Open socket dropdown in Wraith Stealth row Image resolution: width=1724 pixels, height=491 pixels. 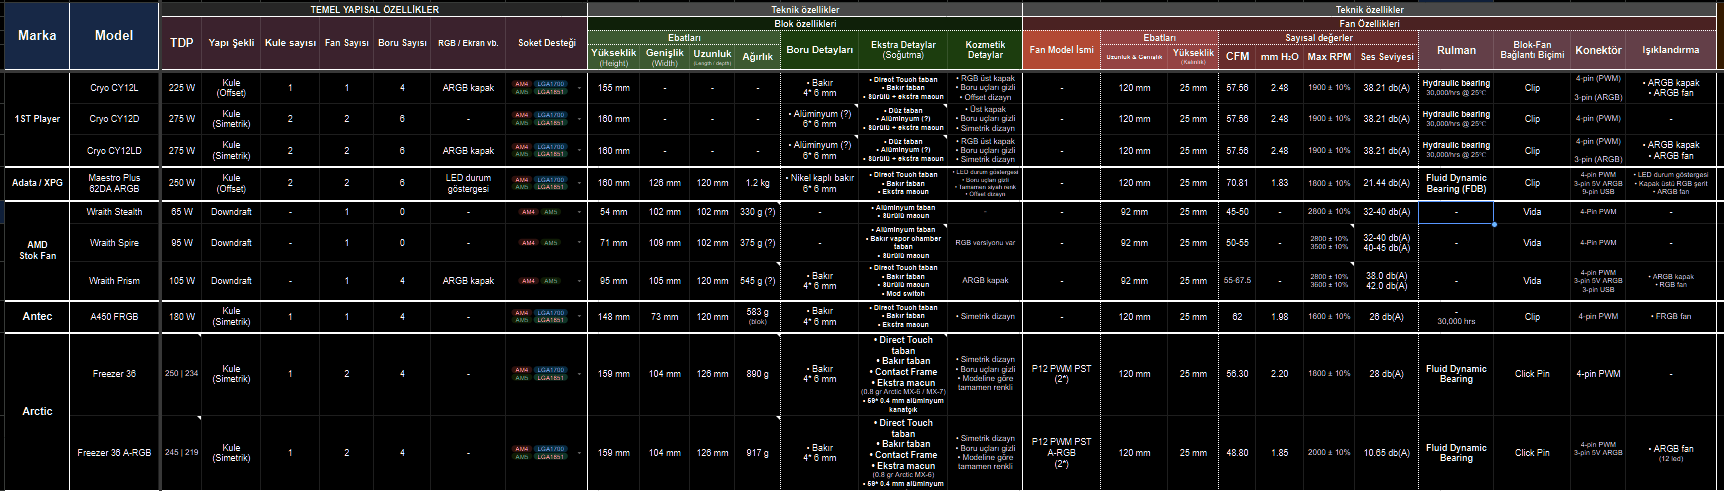coord(579,212)
